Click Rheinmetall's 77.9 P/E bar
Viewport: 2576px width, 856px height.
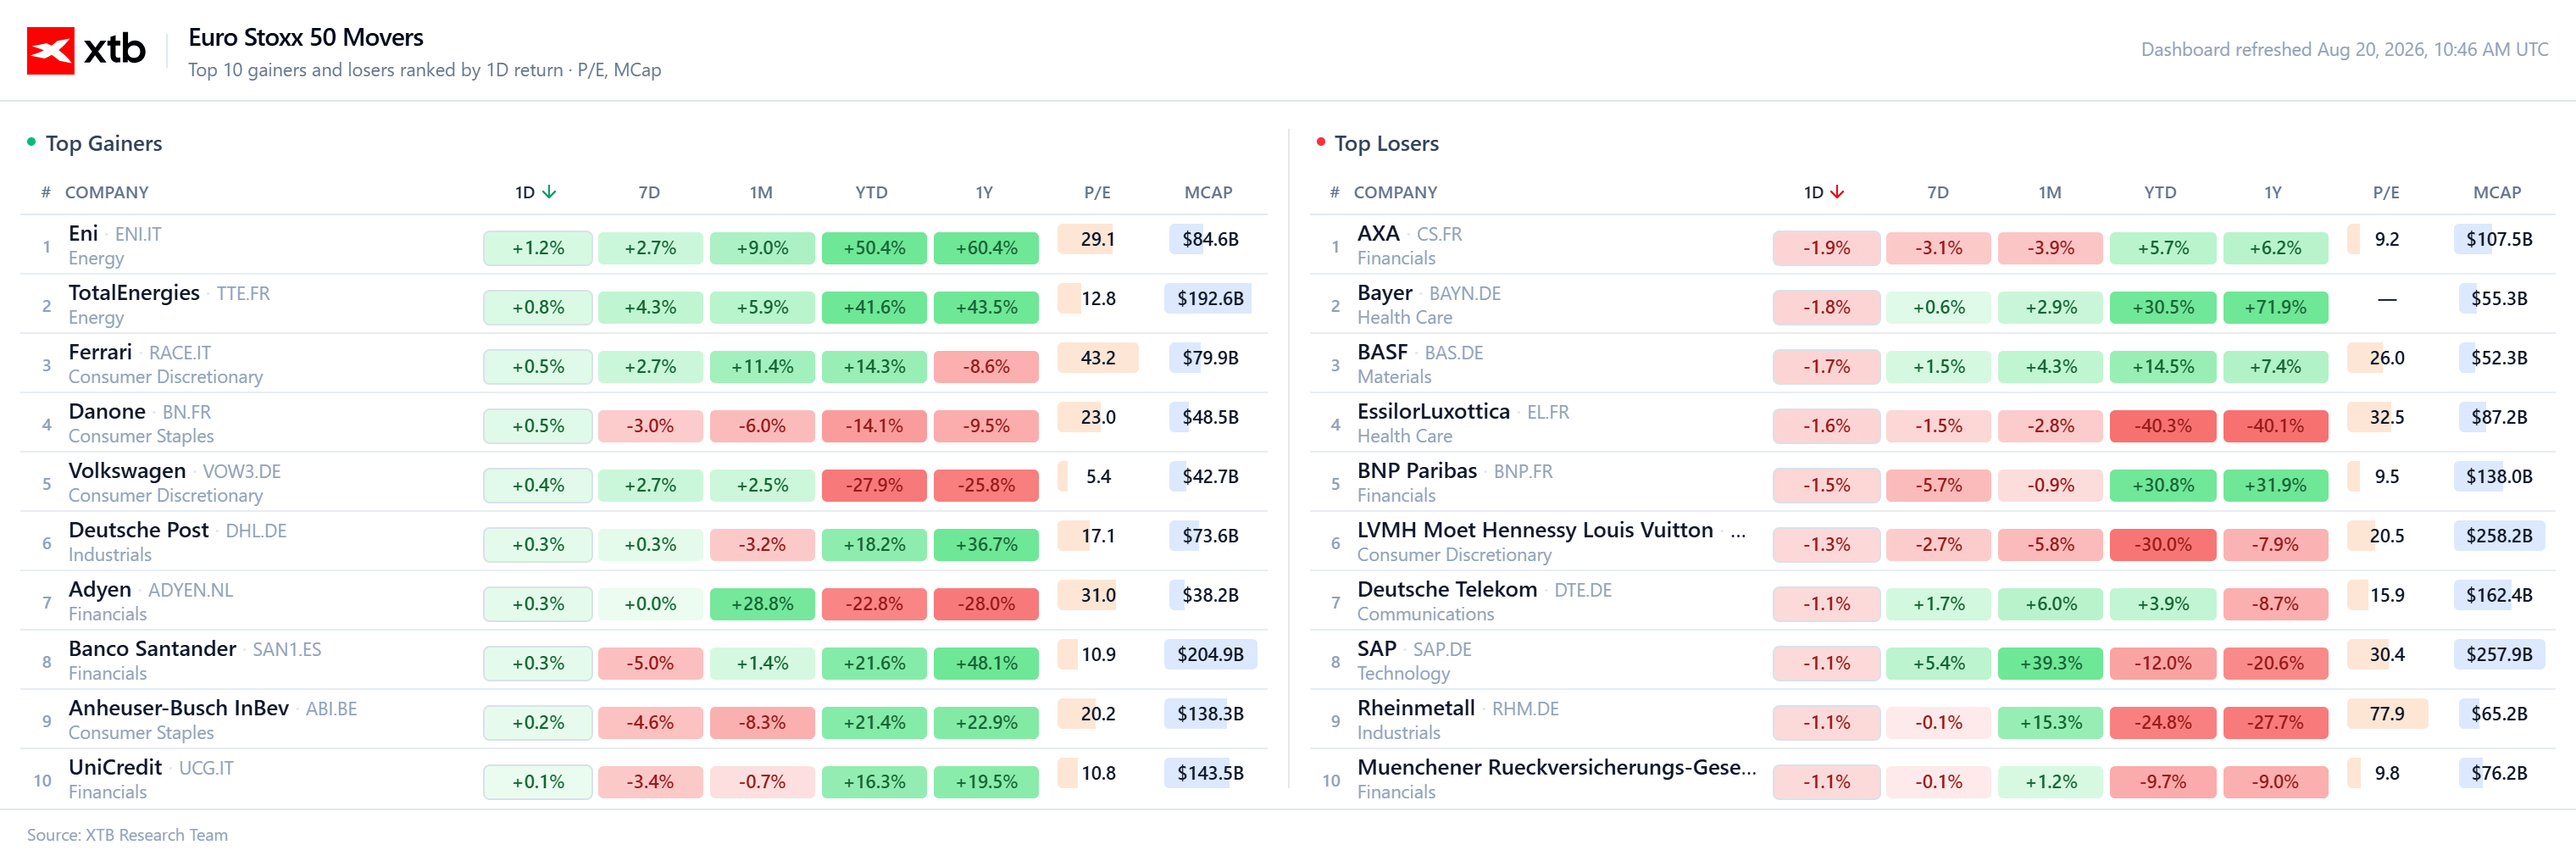pos(2387,714)
